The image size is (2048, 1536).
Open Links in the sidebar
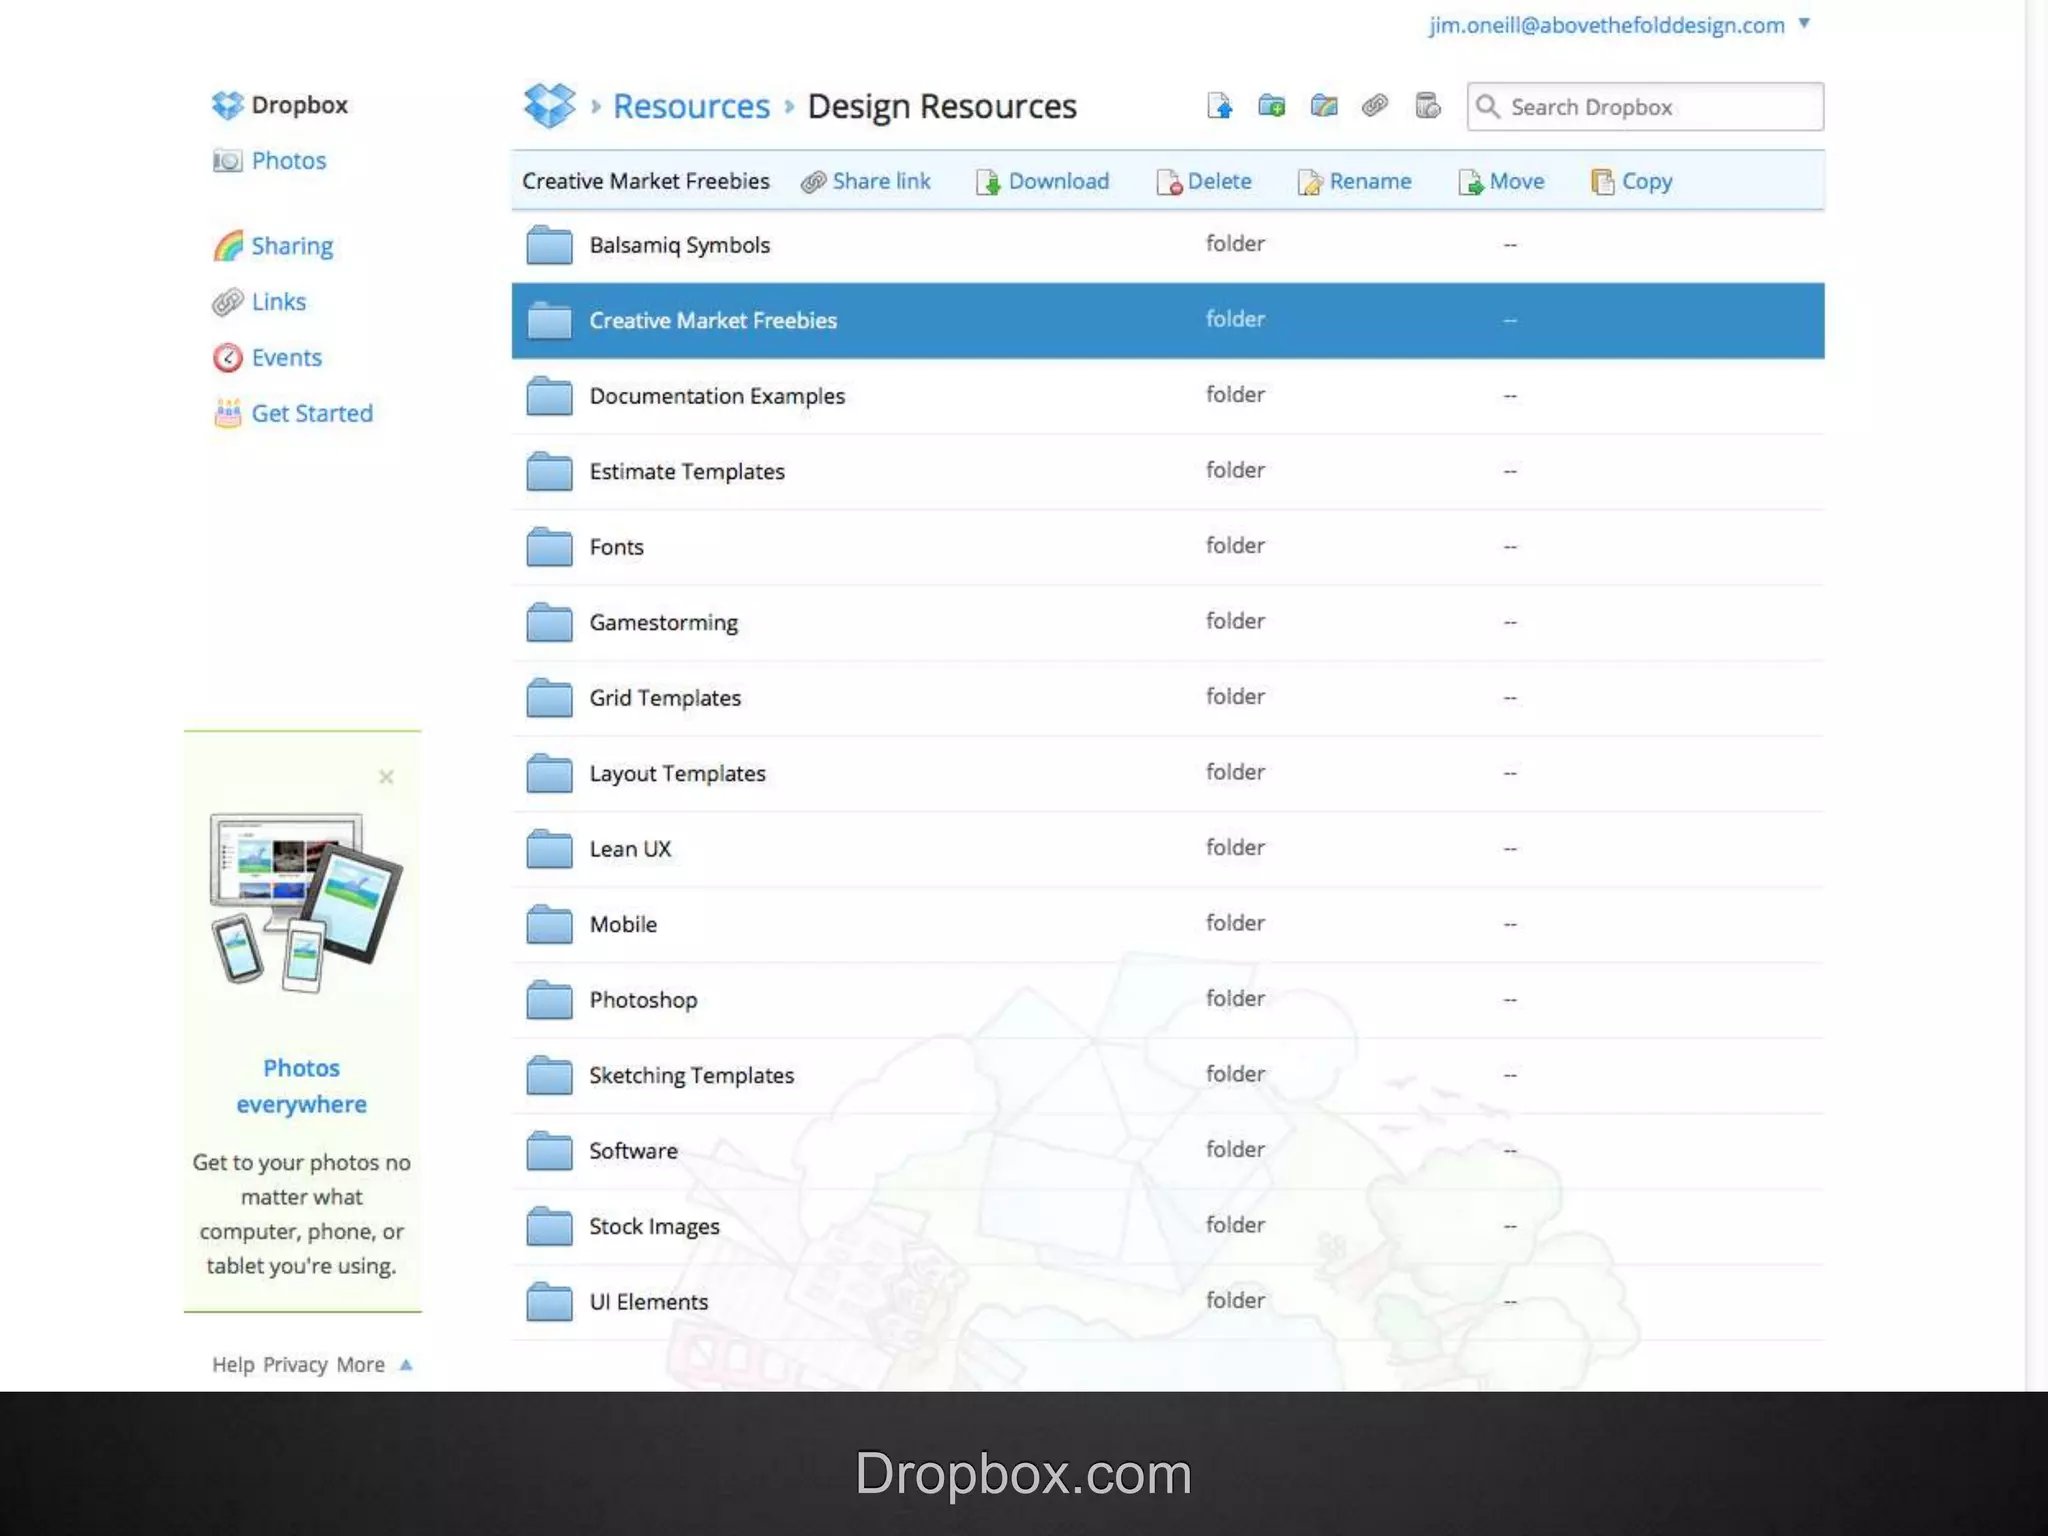(x=259, y=302)
